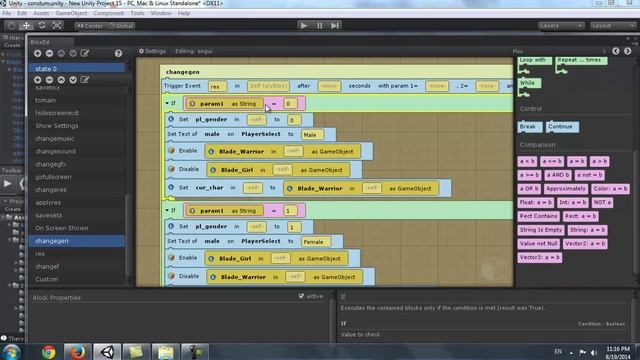Image resolution: width=640 pixels, height=360 pixels.
Task: Toggle the active checkbox in Block Properties
Action: [x=301, y=296]
